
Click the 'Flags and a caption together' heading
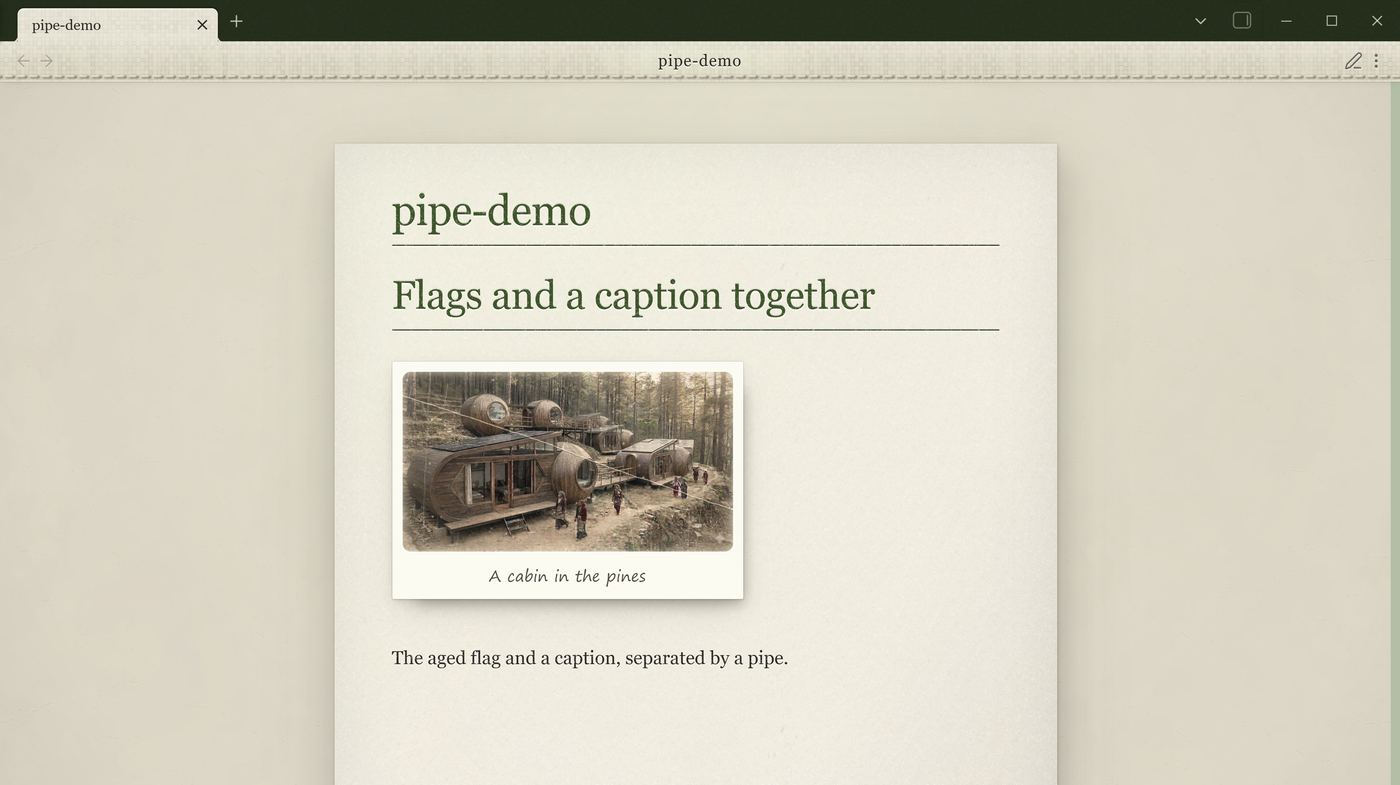(x=633, y=296)
